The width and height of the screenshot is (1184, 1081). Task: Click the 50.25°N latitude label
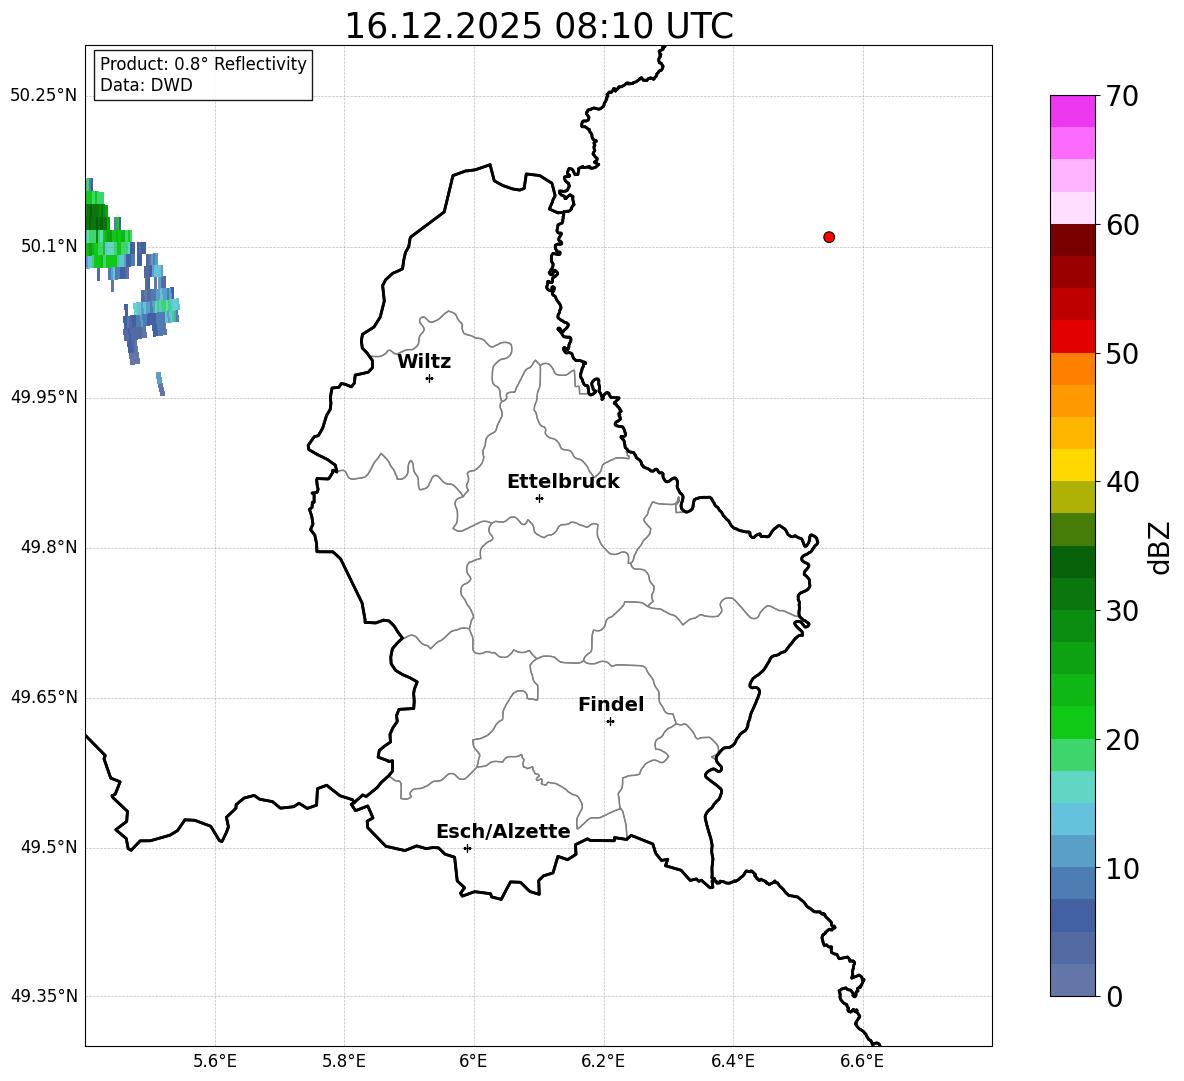pos(44,96)
